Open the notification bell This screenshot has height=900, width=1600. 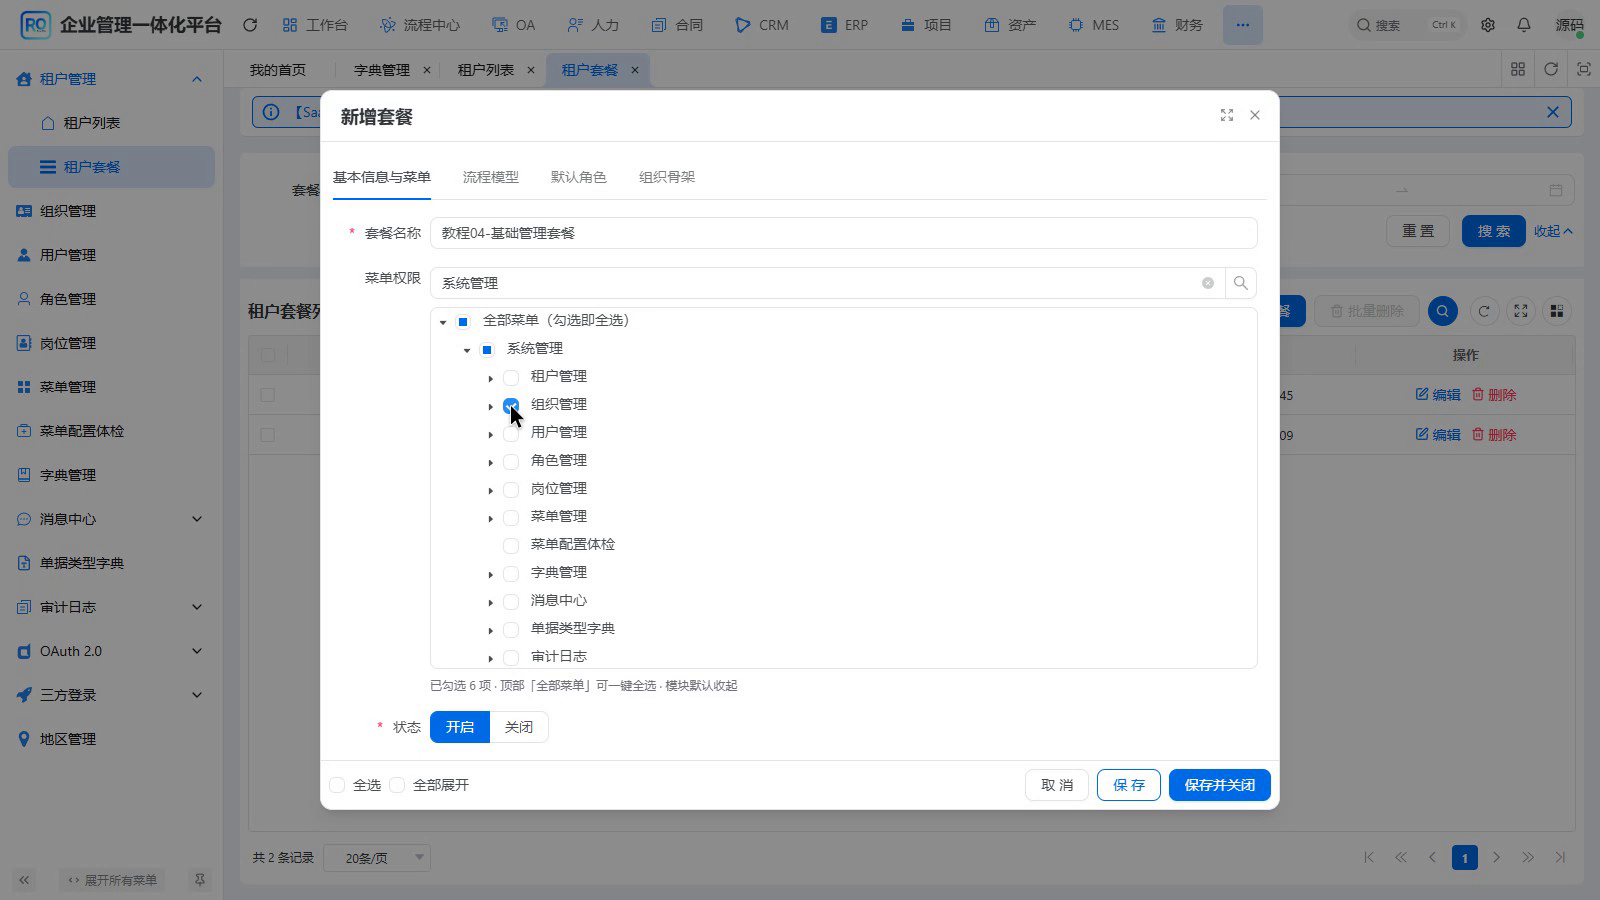(1524, 25)
